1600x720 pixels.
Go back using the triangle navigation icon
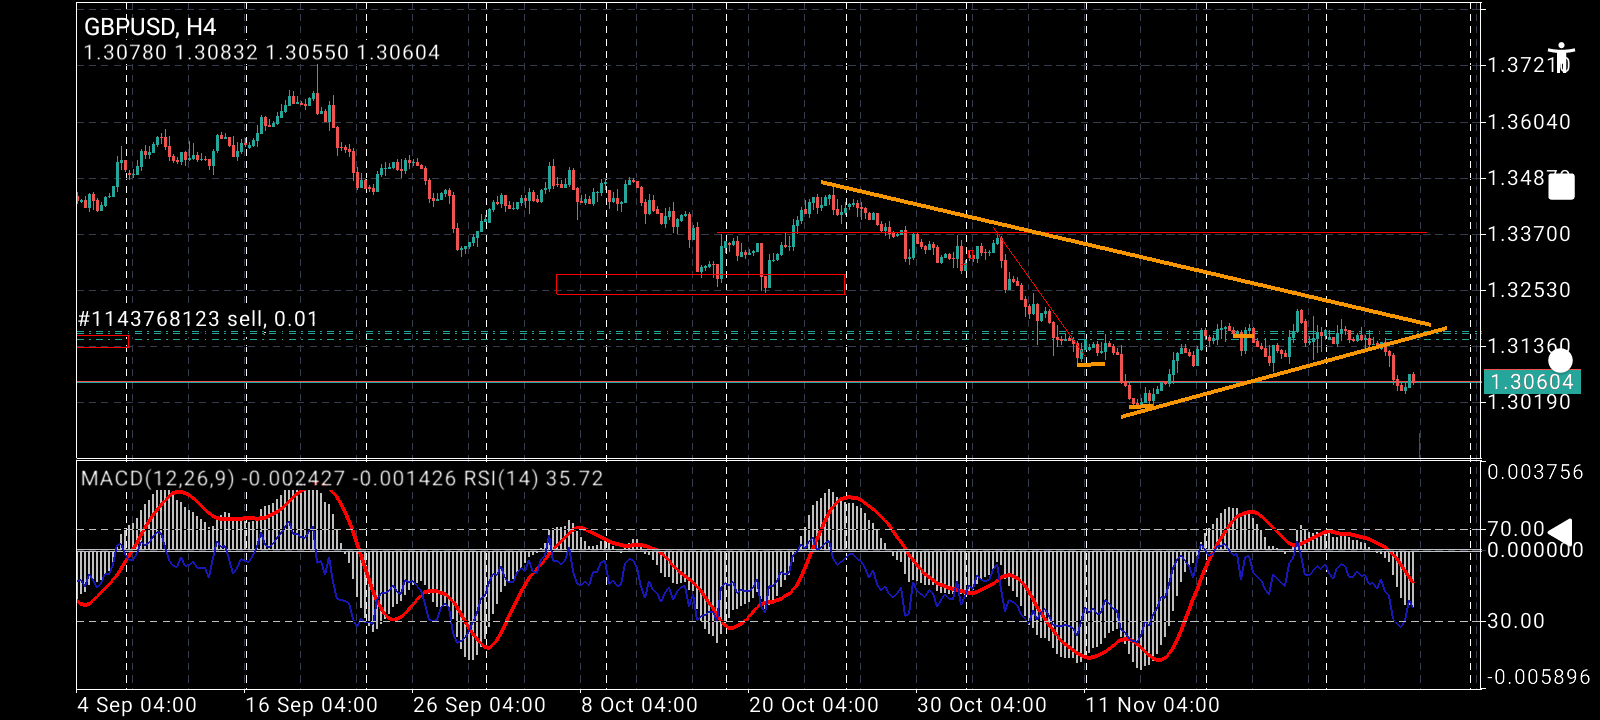(x=1560, y=532)
